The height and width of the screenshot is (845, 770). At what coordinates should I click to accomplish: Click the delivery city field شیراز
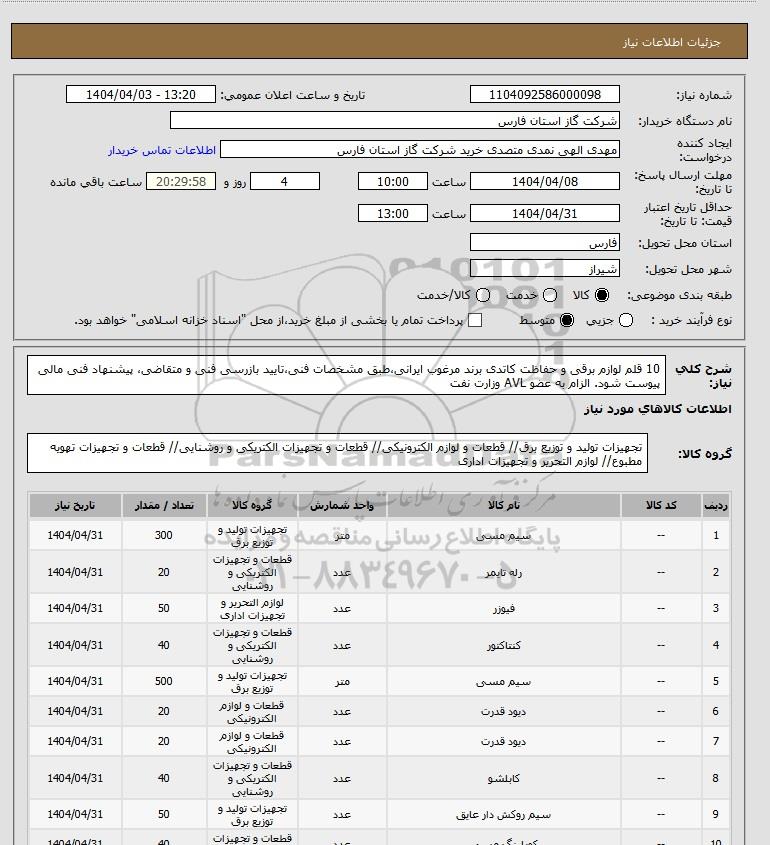(x=545, y=268)
